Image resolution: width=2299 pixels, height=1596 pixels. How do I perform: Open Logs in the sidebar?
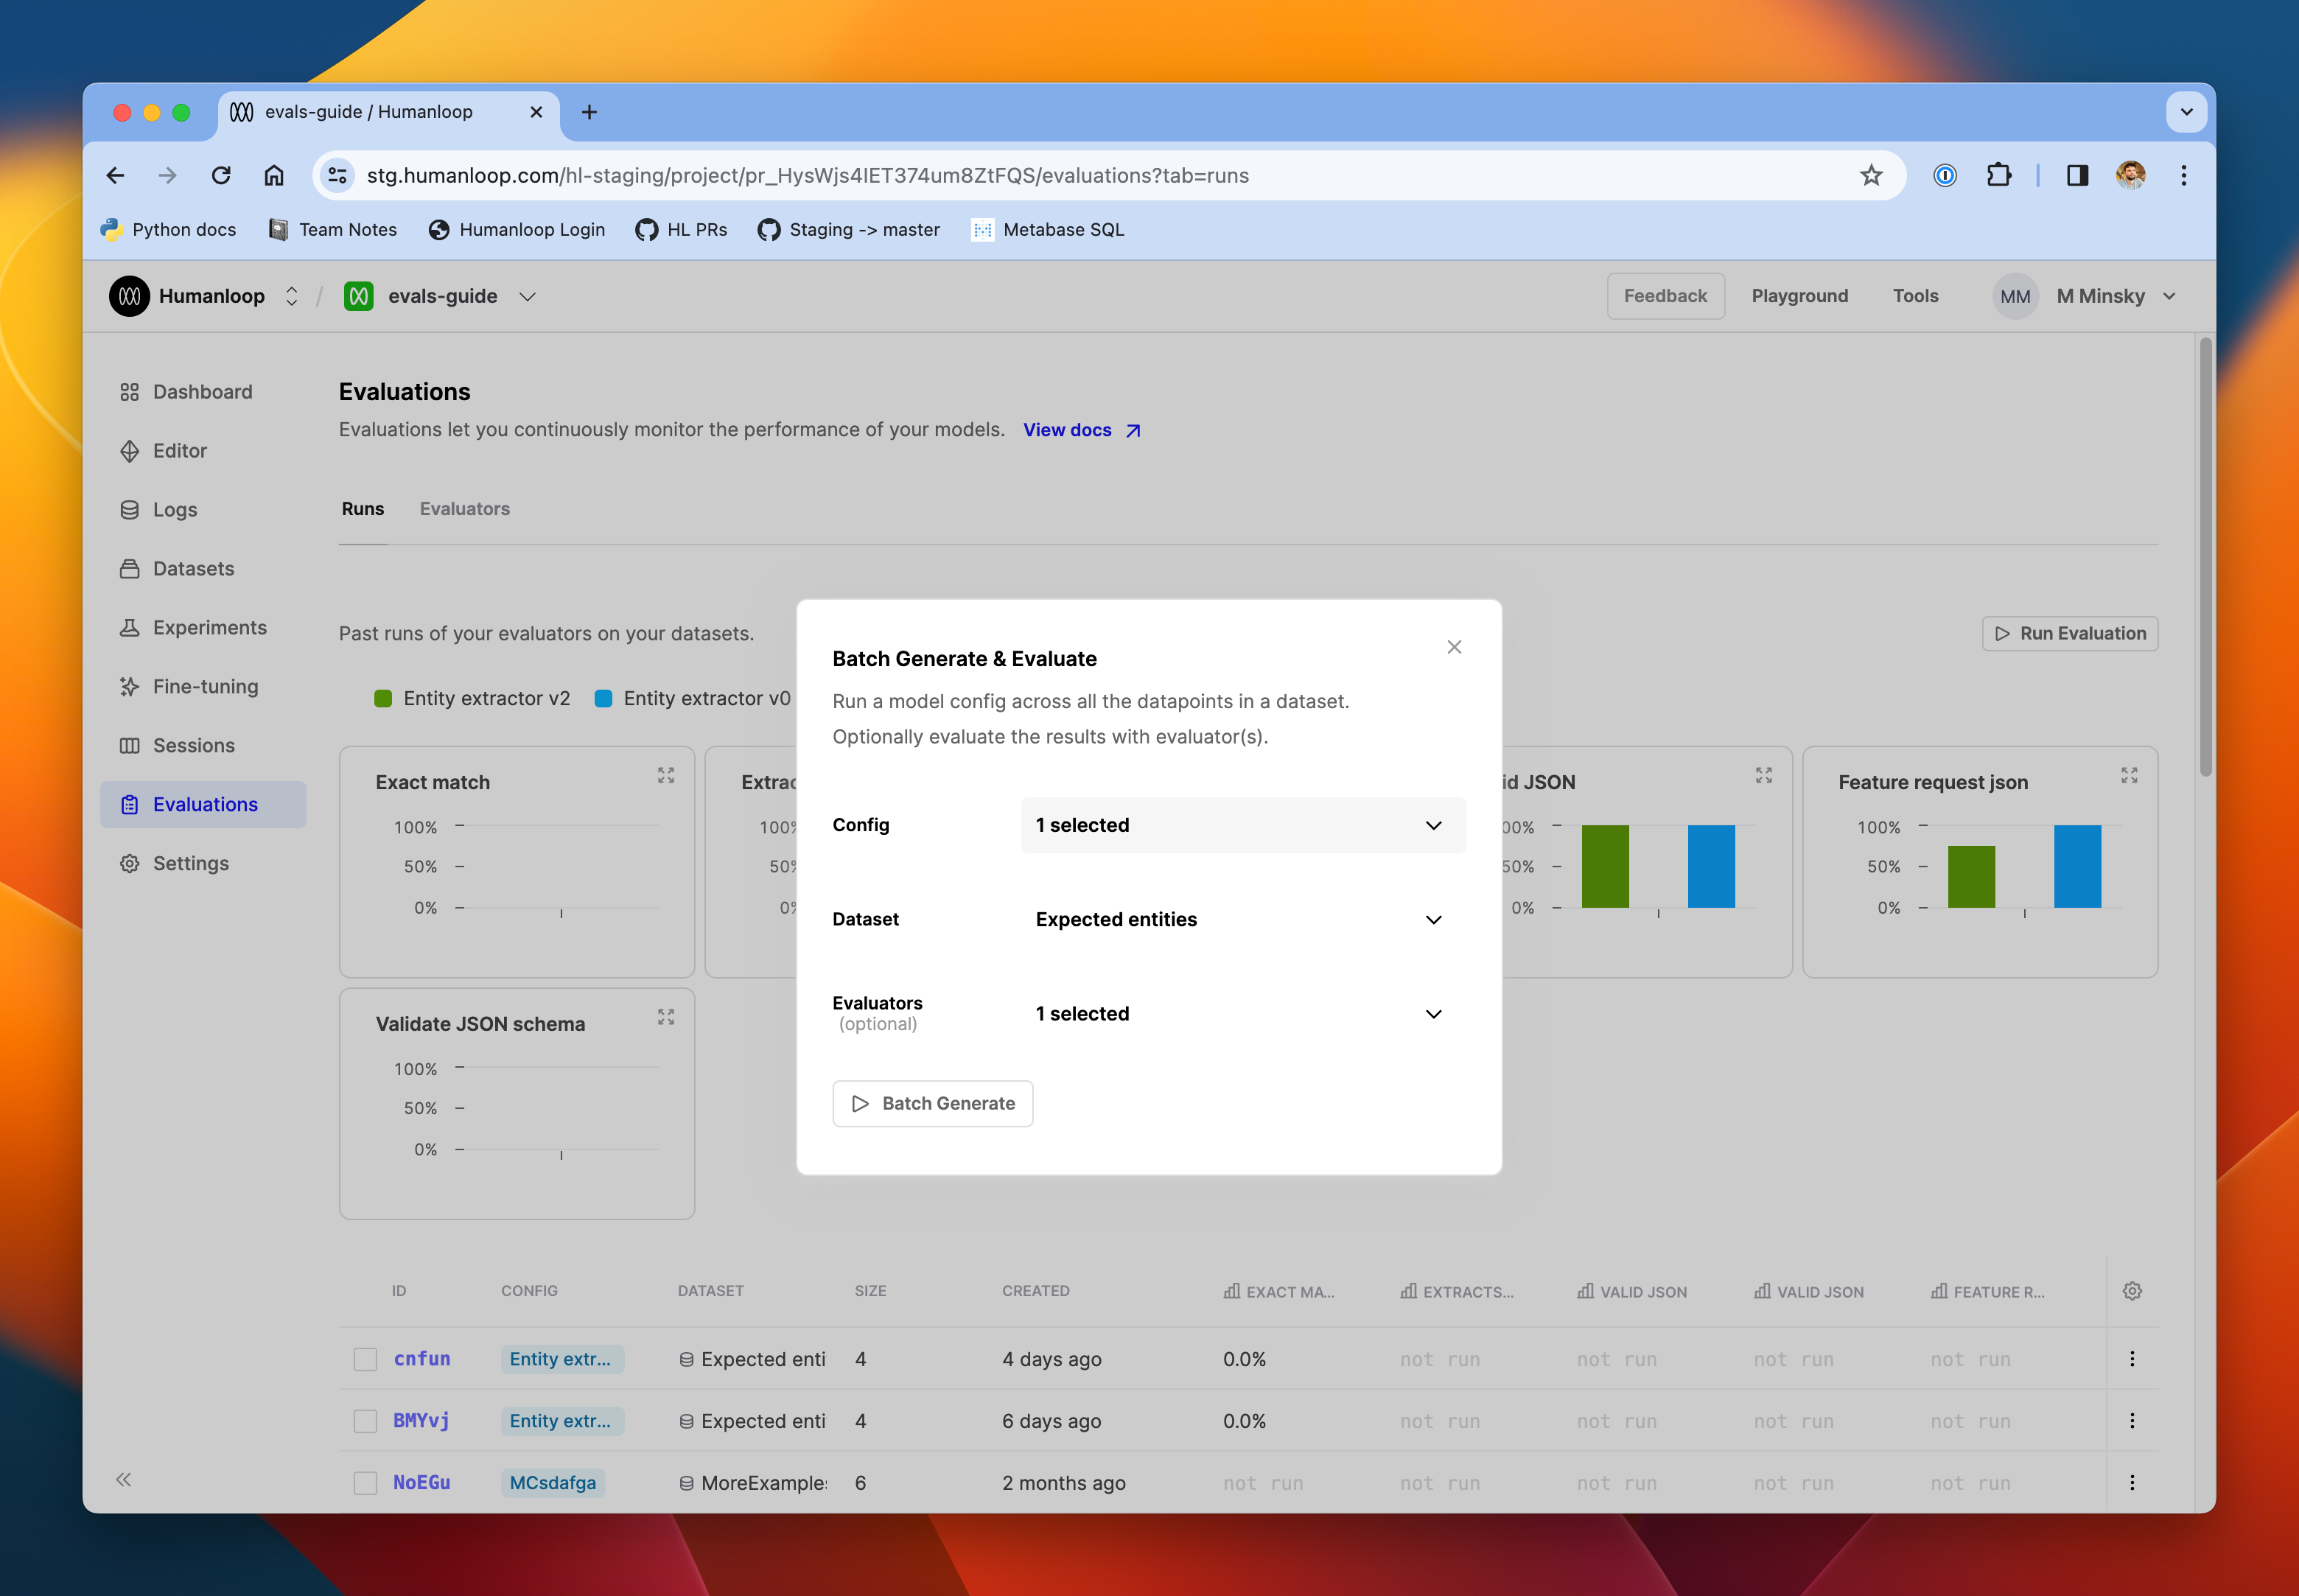click(203, 510)
